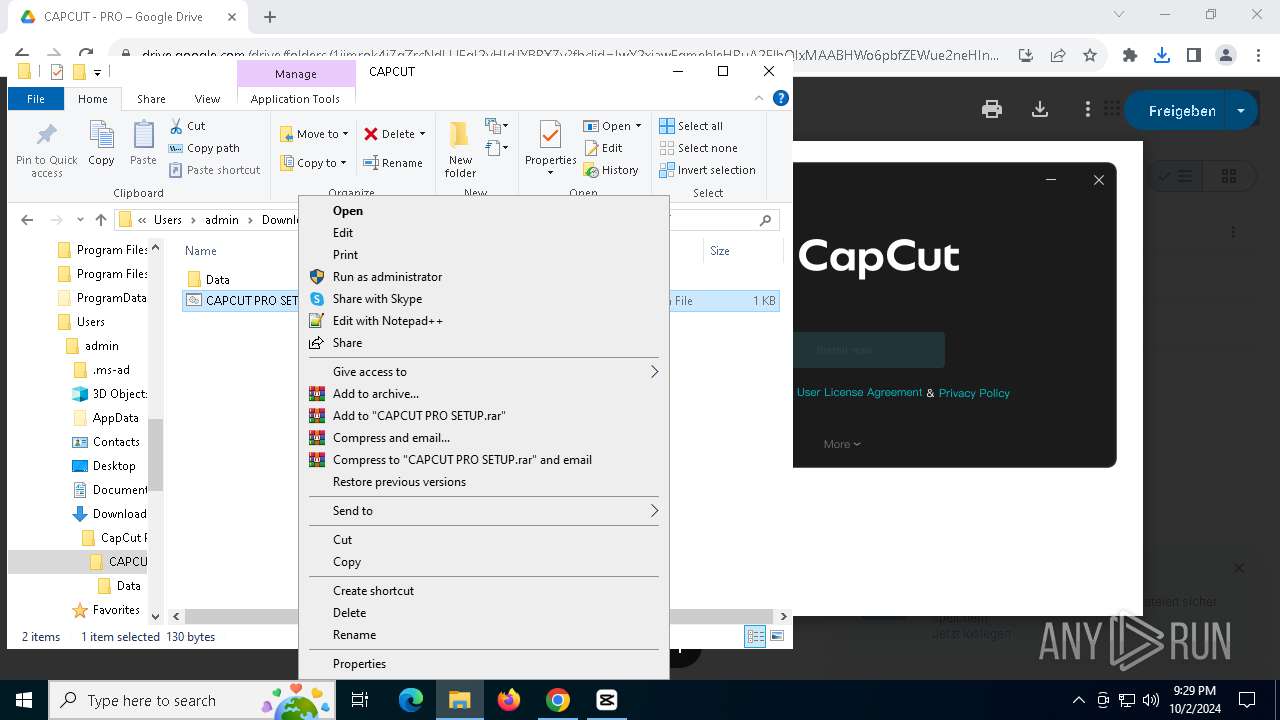The height and width of the screenshot is (720, 1280).
Task: Expand Send to submenu
Action: coord(483,511)
